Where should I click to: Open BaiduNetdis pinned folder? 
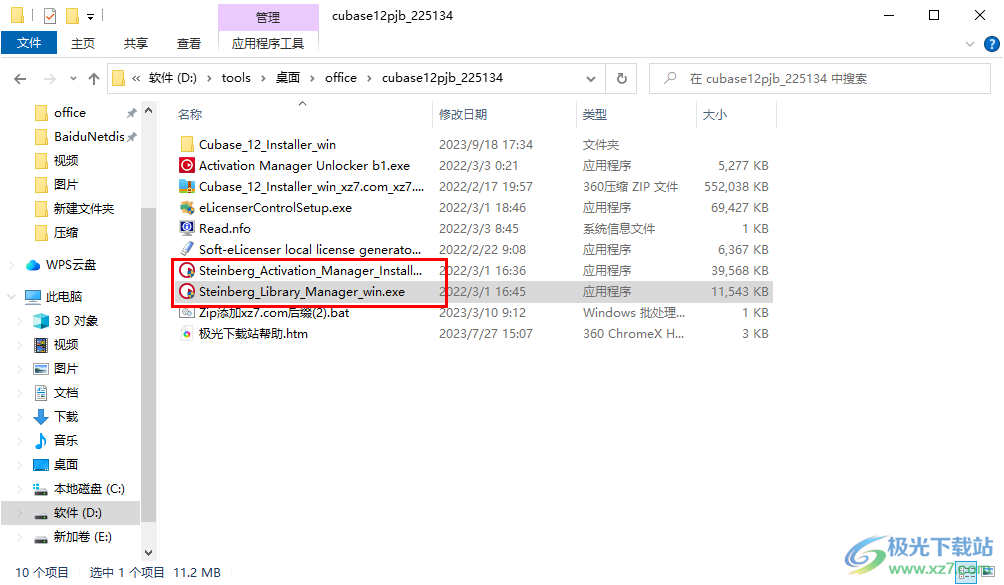pyautogui.click(x=89, y=137)
